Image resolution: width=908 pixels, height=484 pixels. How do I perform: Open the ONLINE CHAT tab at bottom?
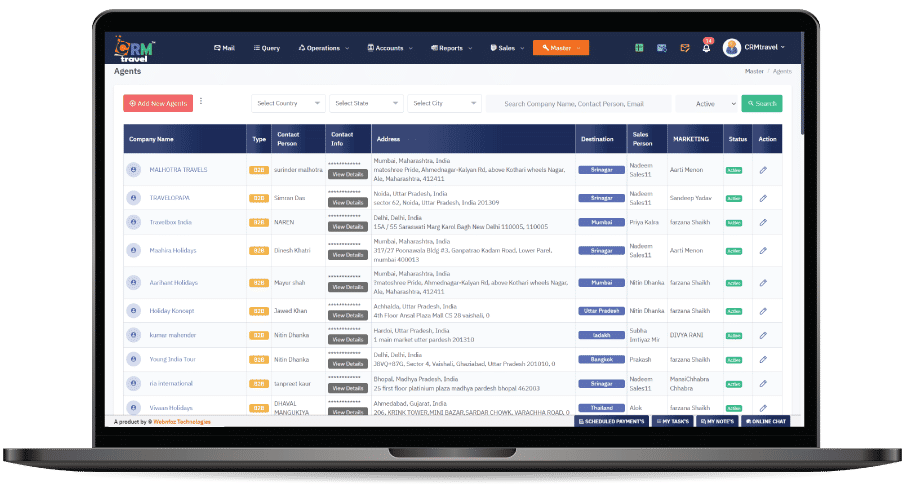(766, 421)
